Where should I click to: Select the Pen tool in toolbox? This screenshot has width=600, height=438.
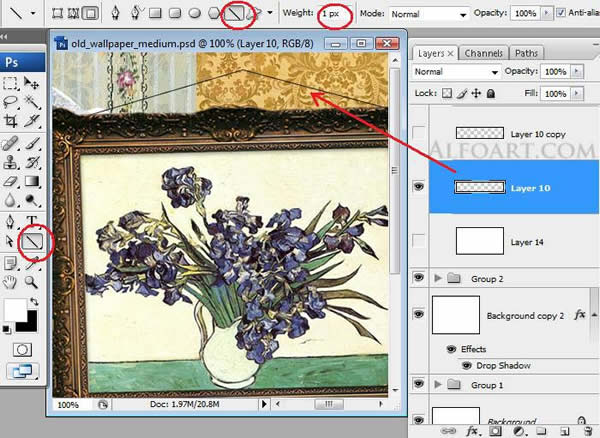click(x=10, y=221)
